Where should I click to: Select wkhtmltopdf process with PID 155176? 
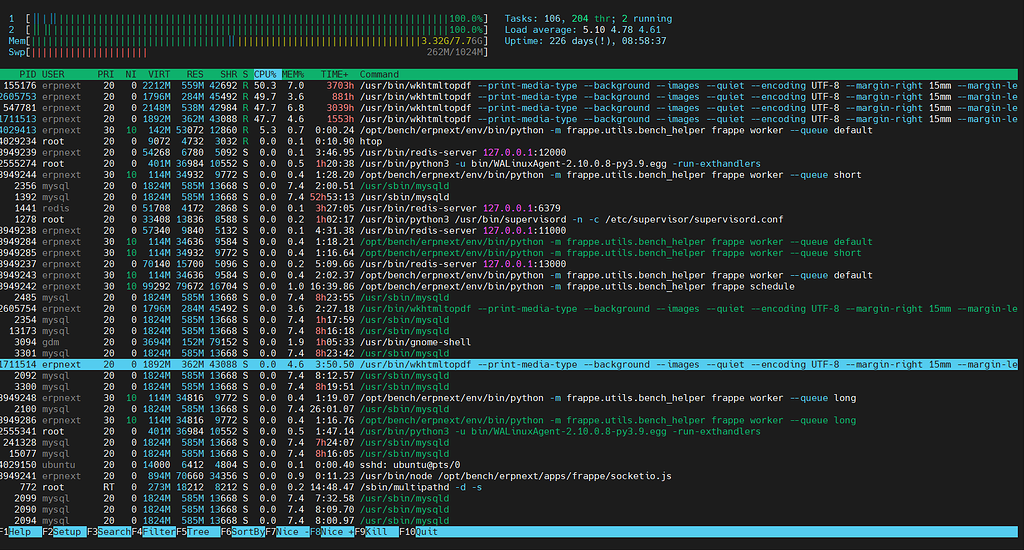coord(509,86)
